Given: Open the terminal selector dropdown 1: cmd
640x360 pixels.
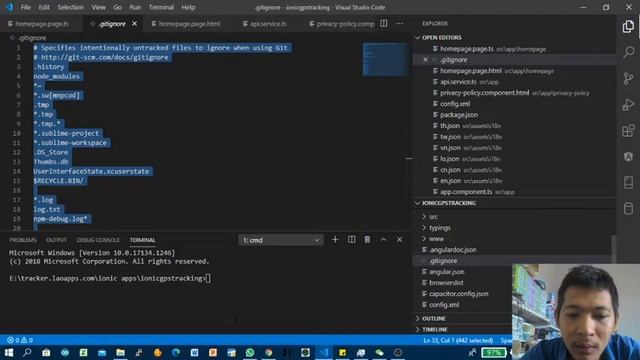Looking at the screenshot, I should pyautogui.click(x=281, y=240).
